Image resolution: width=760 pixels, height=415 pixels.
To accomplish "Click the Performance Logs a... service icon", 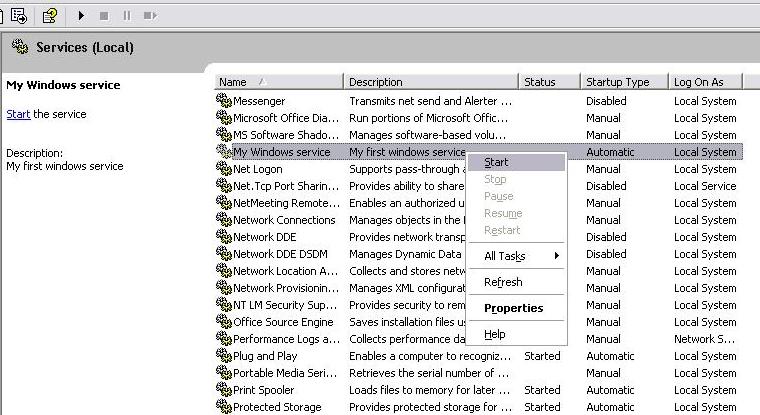I will [x=223, y=338].
